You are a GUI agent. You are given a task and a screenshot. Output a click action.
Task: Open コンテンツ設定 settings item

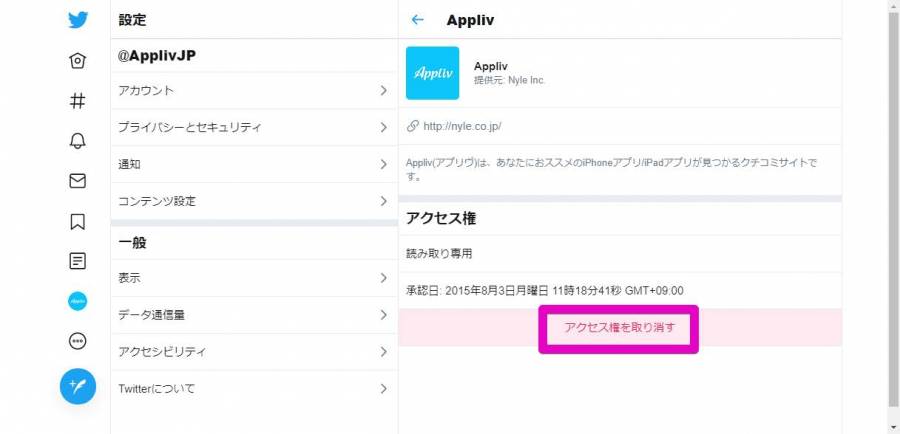click(254, 201)
